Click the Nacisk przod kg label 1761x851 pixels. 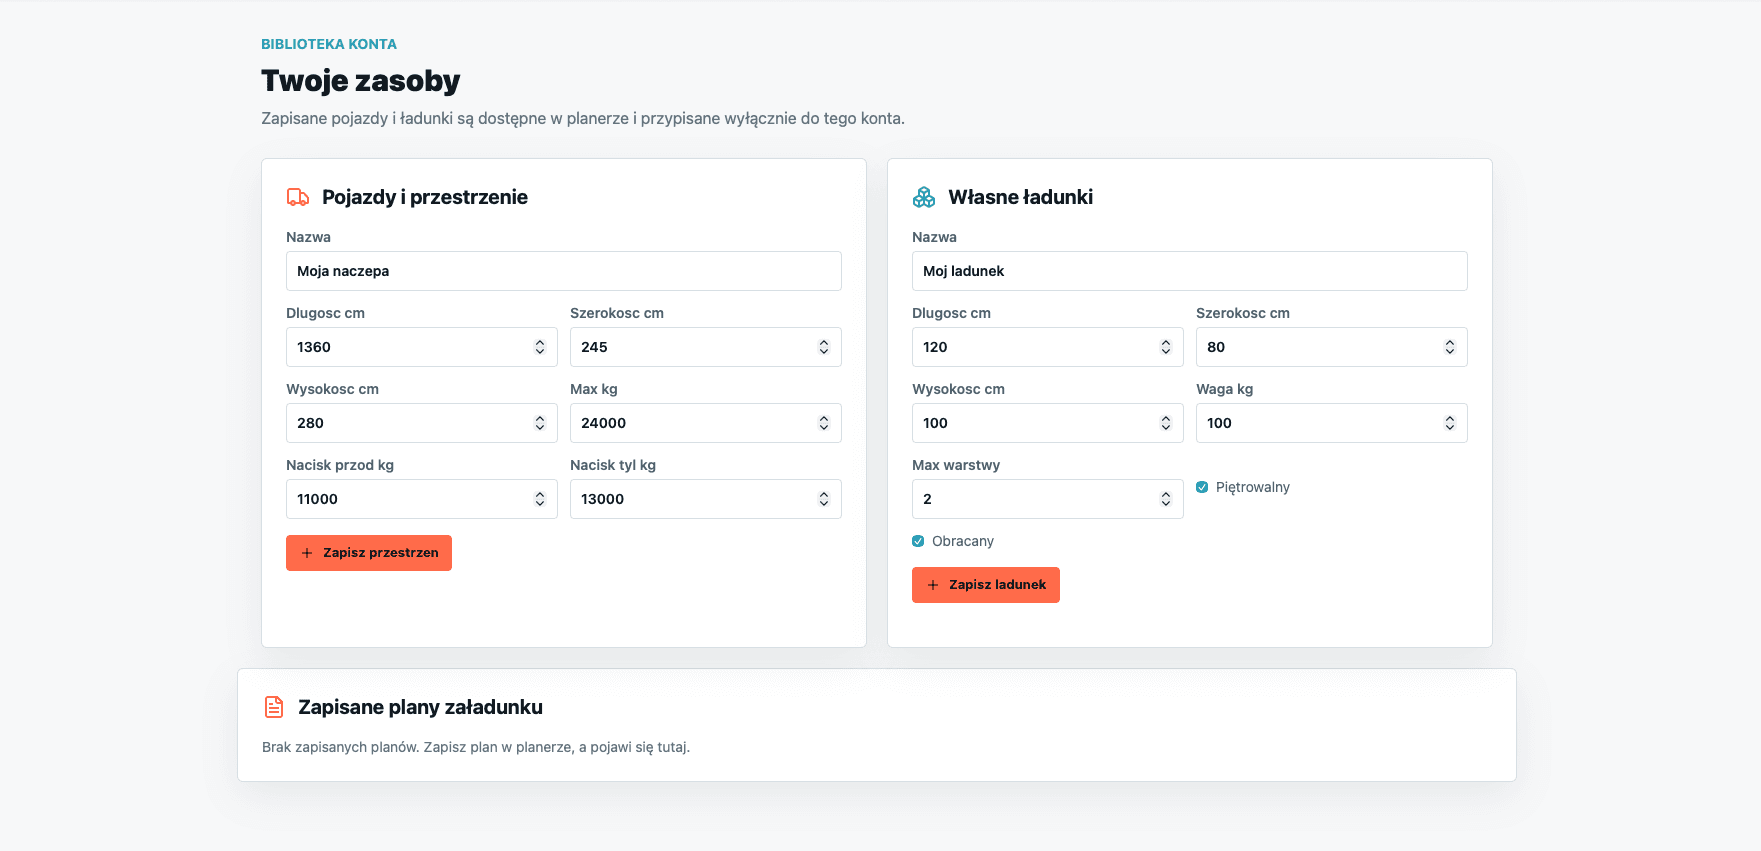(340, 465)
